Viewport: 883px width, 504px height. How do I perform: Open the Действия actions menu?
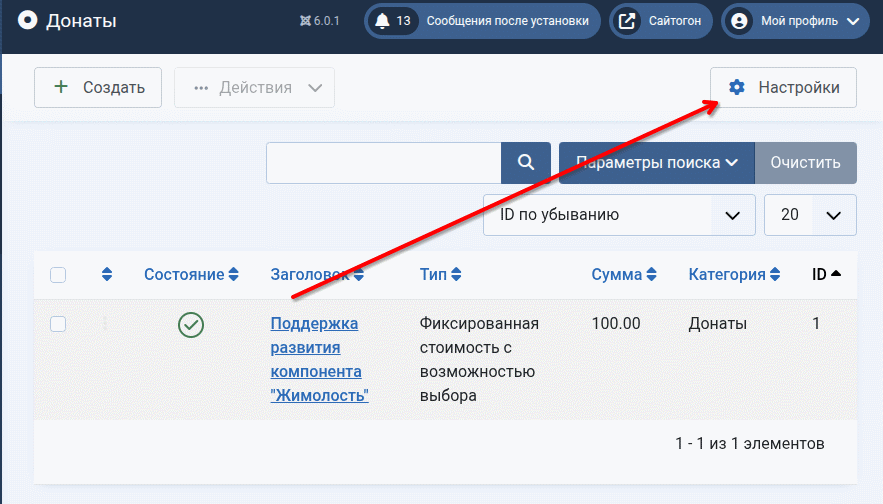pos(254,88)
